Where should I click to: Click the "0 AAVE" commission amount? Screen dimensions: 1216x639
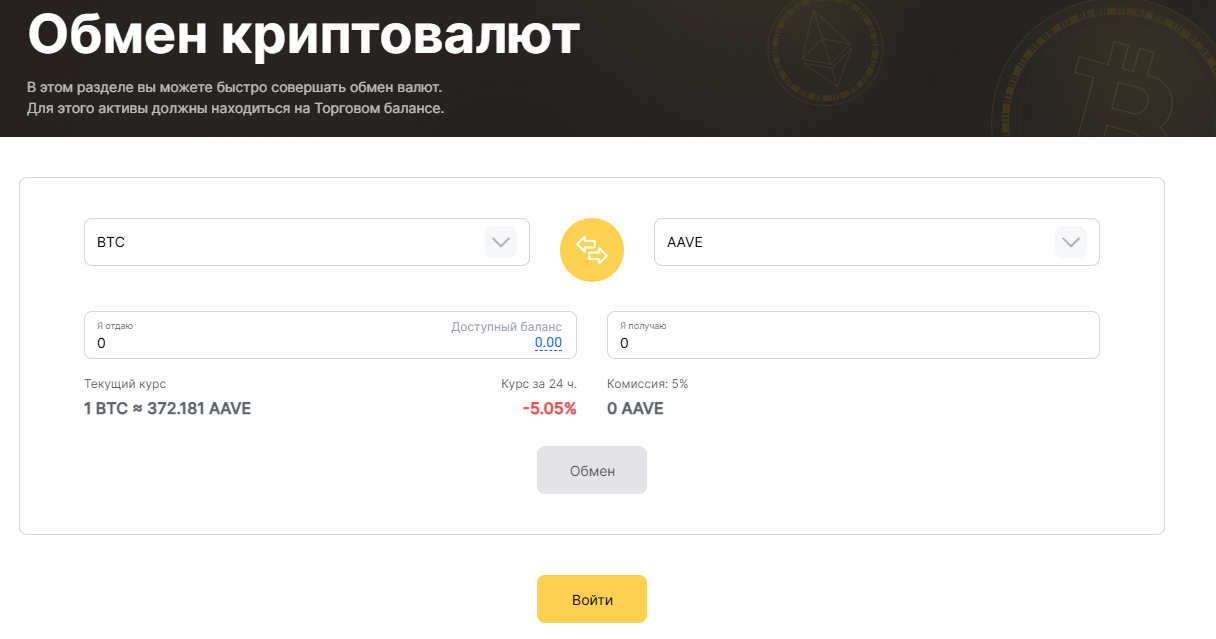click(635, 408)
